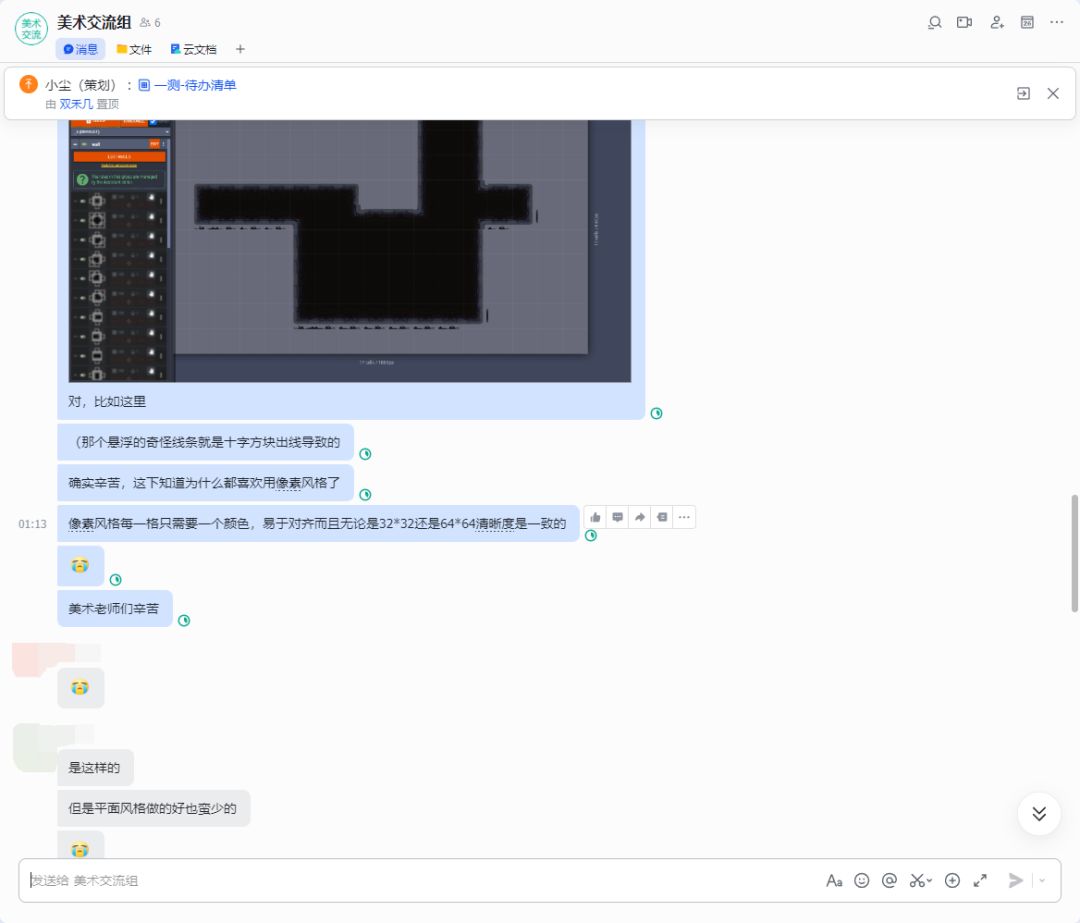Open the more options menu in the chat header
Image resolution: width=1080 pixels, height=923 pixels.
(x=1057, y=23)
